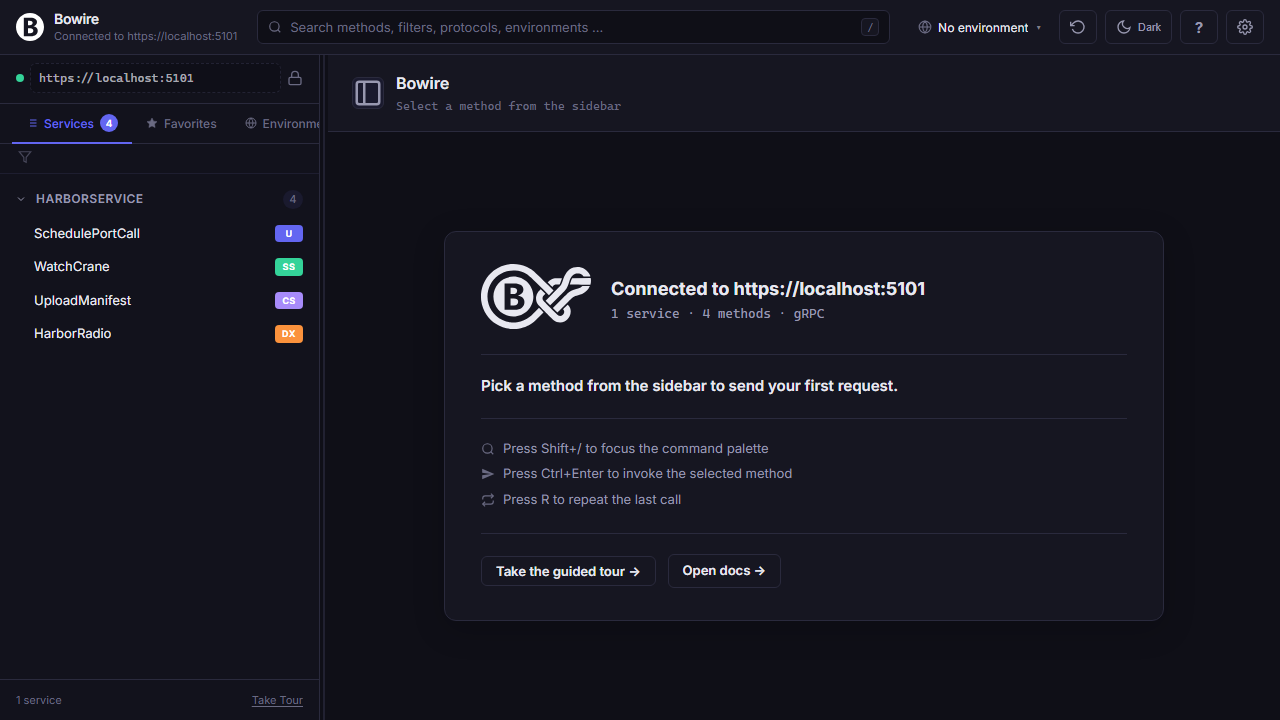The width and height of the screenshot is (1280, 720).
Task: Switch to the Favorites tab
Action: click(x=181, y=124)
